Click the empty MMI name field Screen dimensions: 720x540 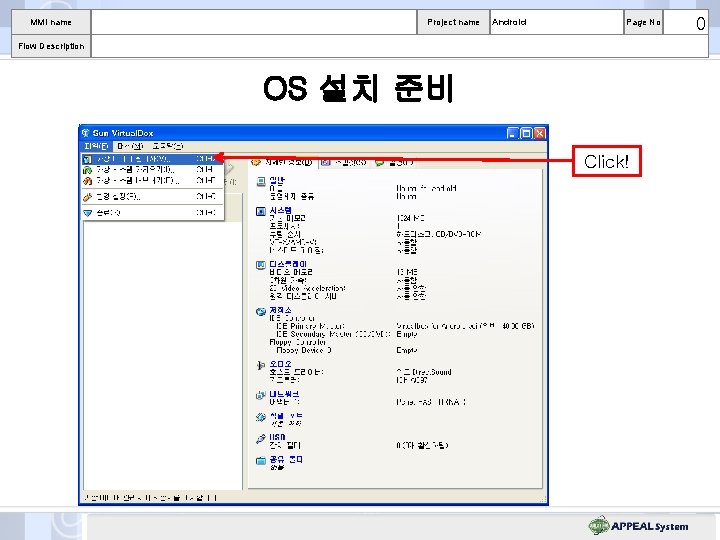[254, 22]
